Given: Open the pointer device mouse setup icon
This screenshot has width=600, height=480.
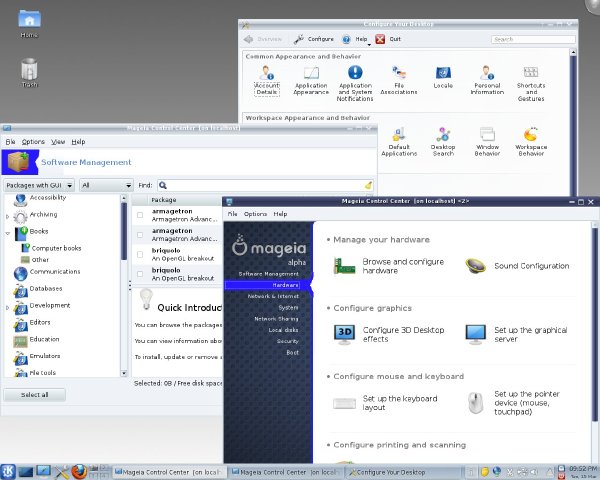Looking at the screenshot, I should point(475,403).
